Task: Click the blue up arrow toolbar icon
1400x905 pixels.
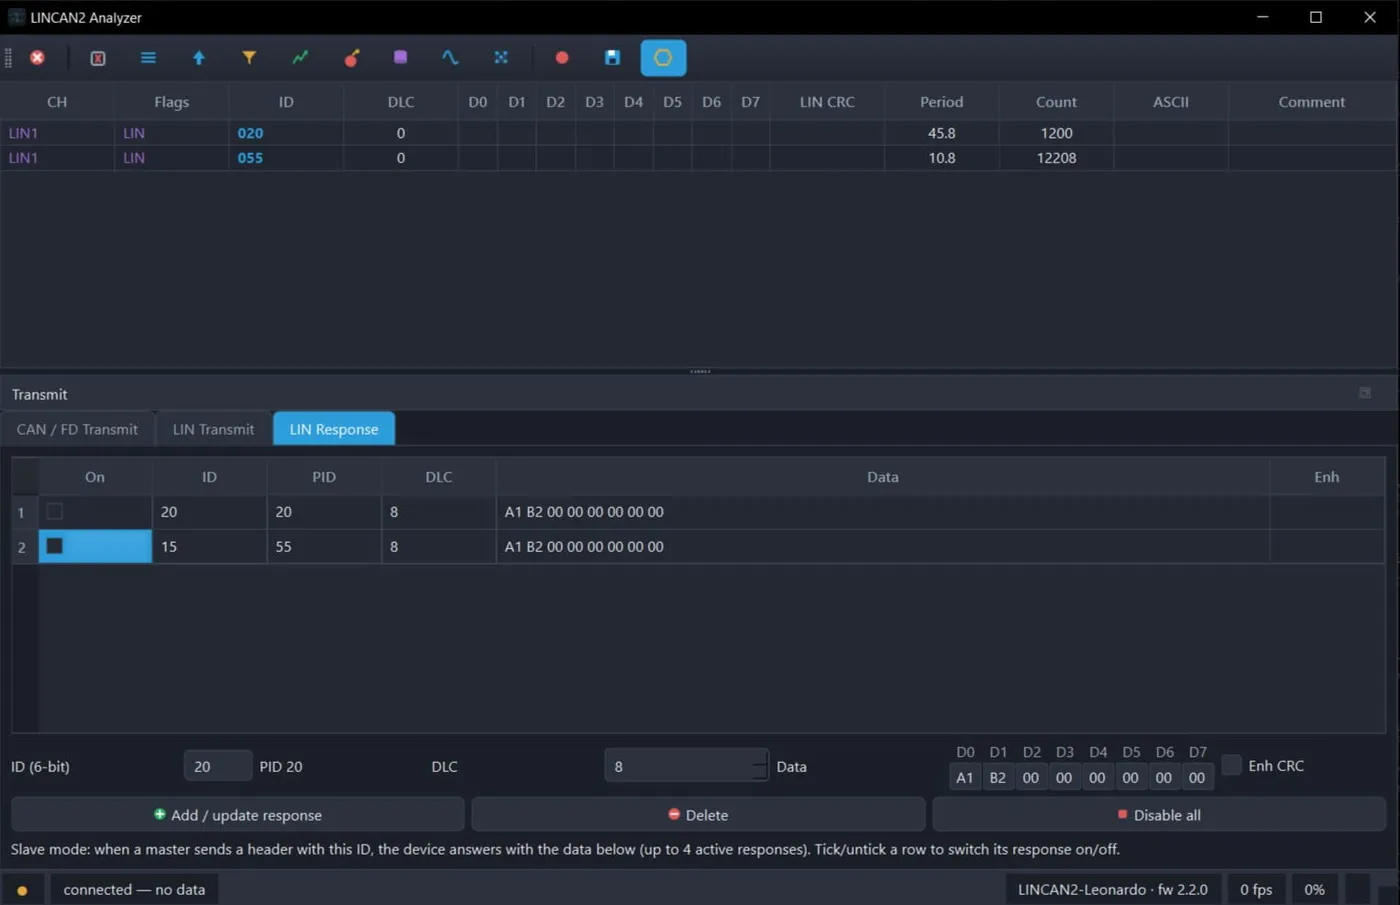Action: pyautogui.click(x=199, y=58)
